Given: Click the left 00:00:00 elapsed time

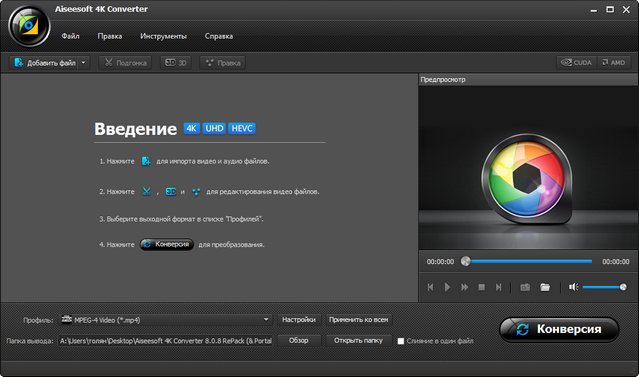Looking at the screenshot, I should [x=440, y=262].
